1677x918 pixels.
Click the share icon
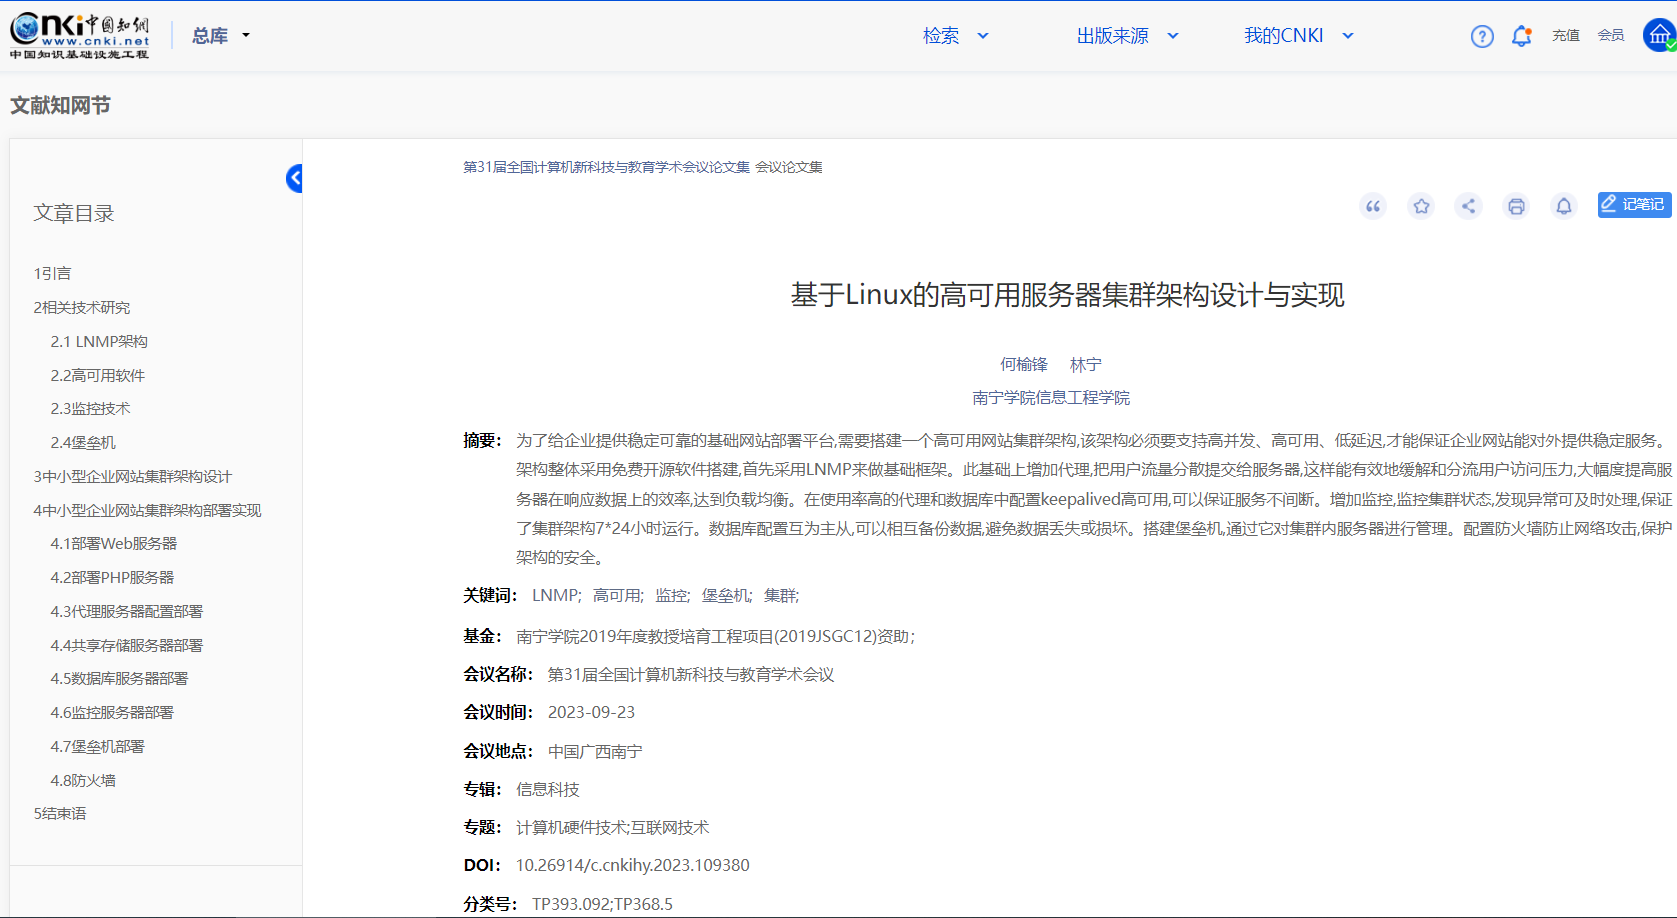click(1468, 206)
